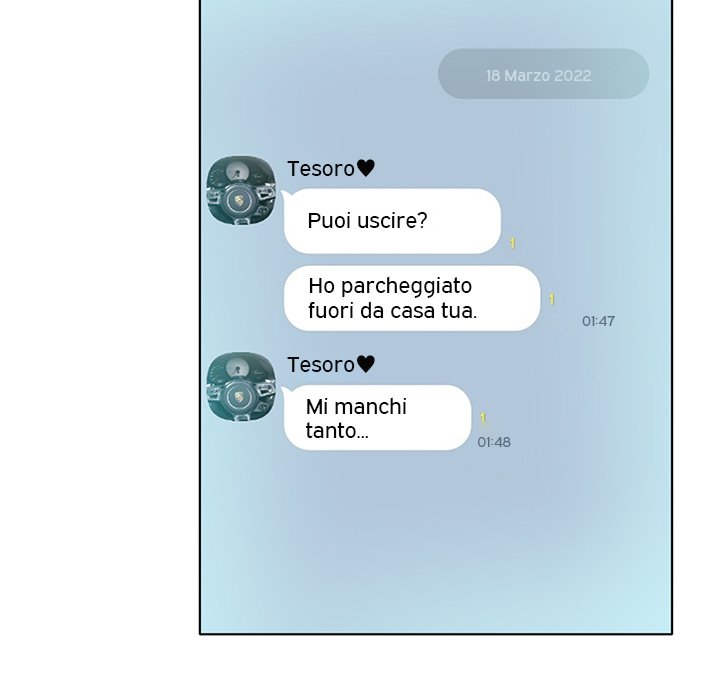
Task: Tap the 18 Marzo 2022 date pill
Action: [x=544, y=74]
